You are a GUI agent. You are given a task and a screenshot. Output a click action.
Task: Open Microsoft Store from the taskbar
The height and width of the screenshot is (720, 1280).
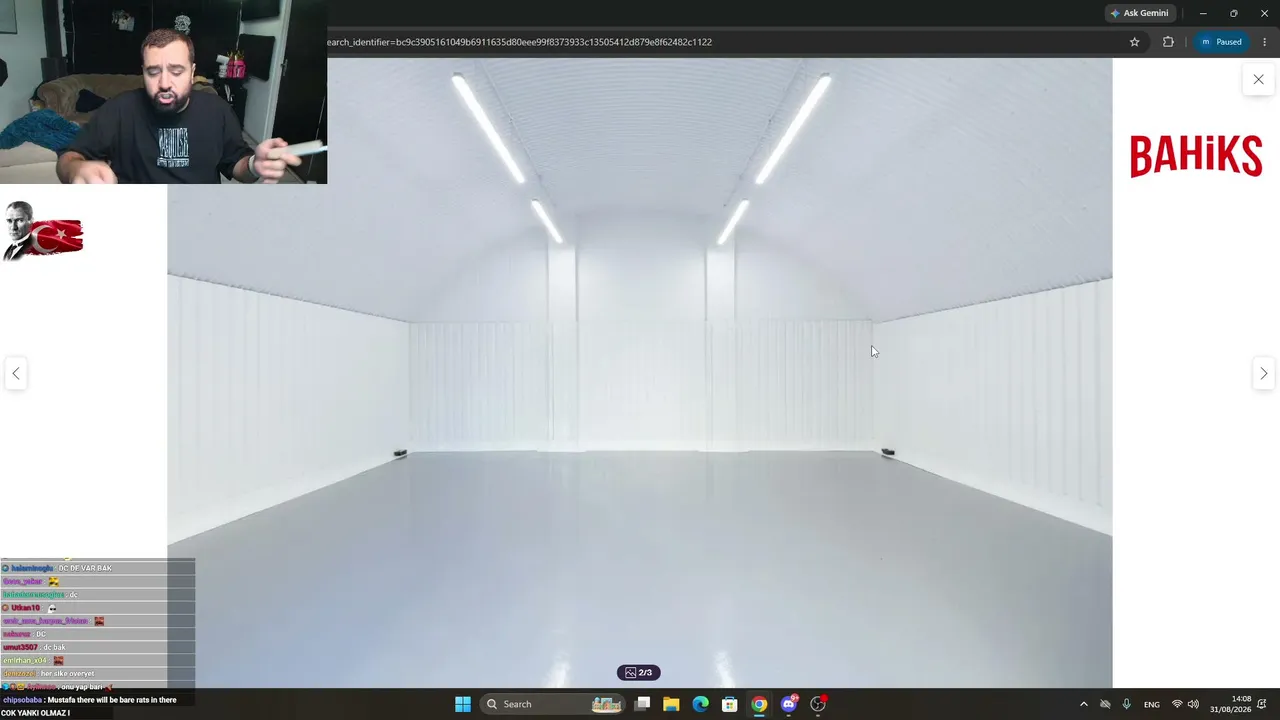coord(730,704)
